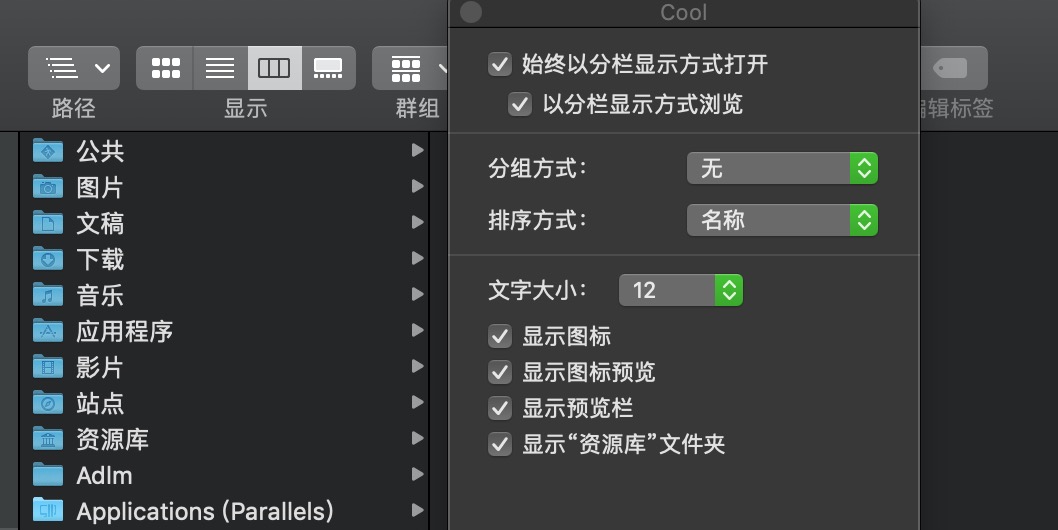
Task: Open the group (群组) toolbar button
Action: [x=410, y=68]
